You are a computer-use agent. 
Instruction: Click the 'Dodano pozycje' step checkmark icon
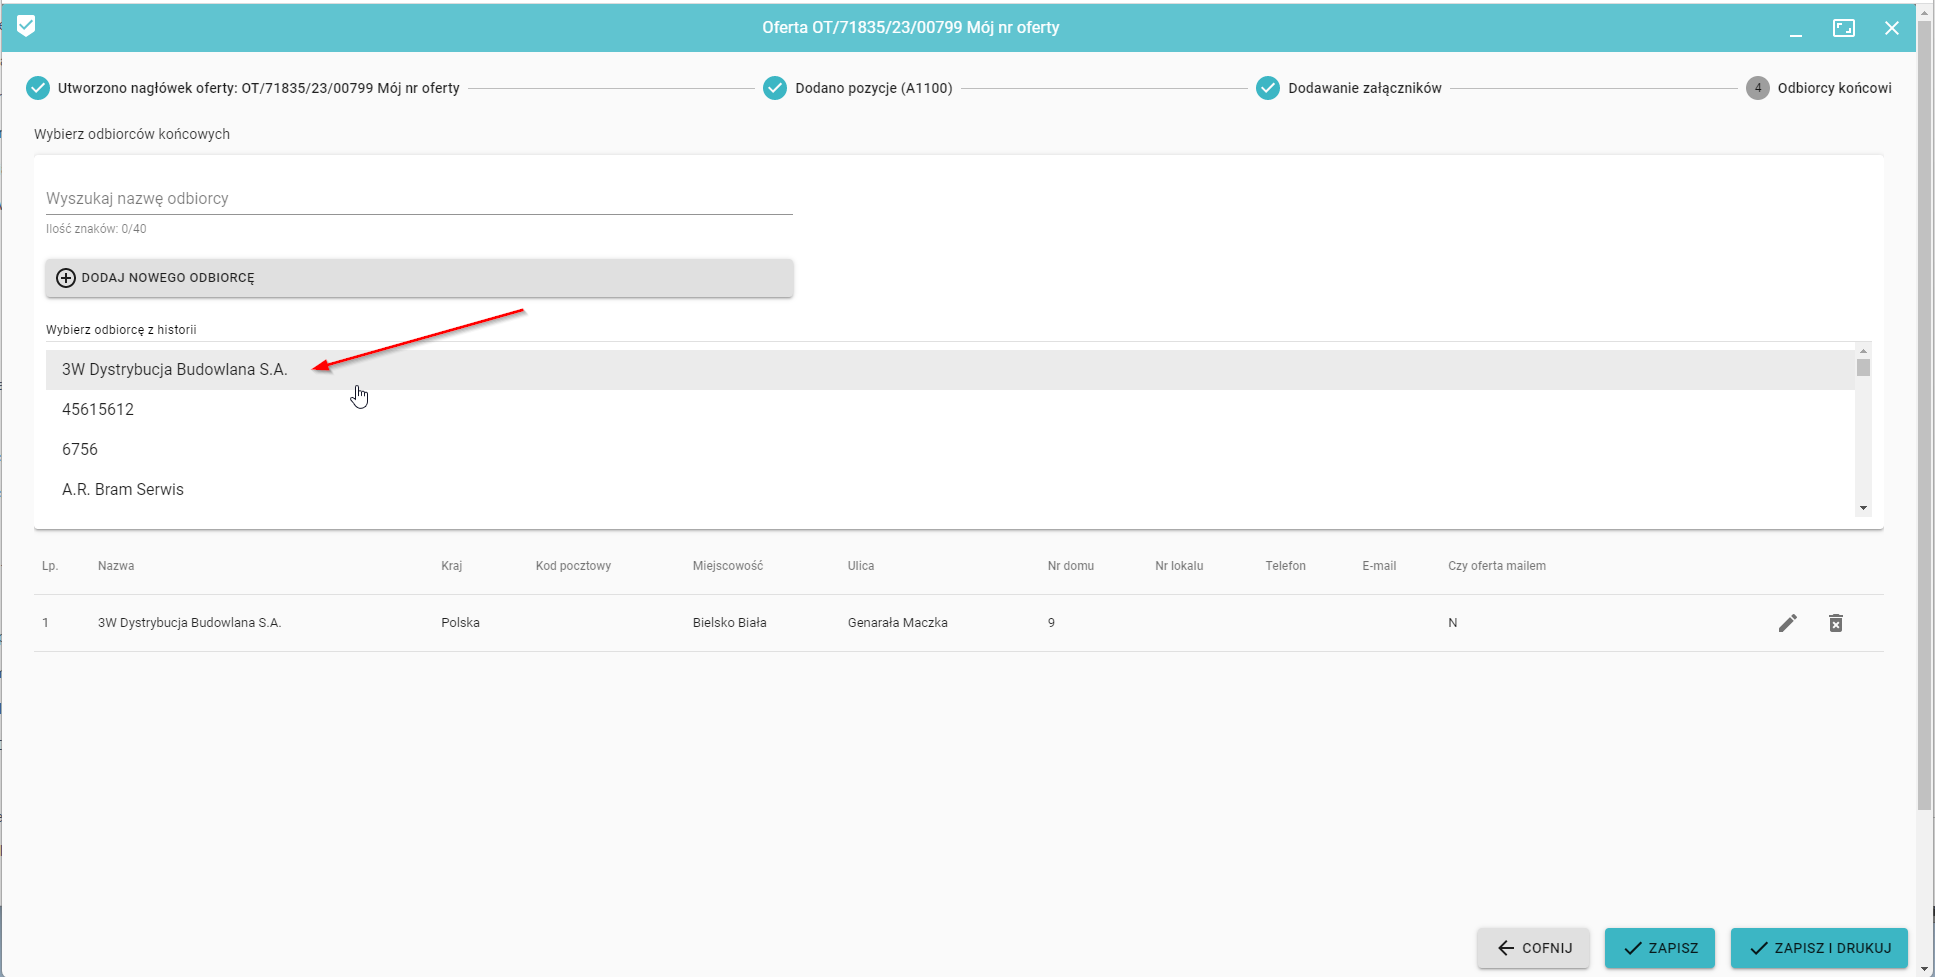tap(774, 88)
